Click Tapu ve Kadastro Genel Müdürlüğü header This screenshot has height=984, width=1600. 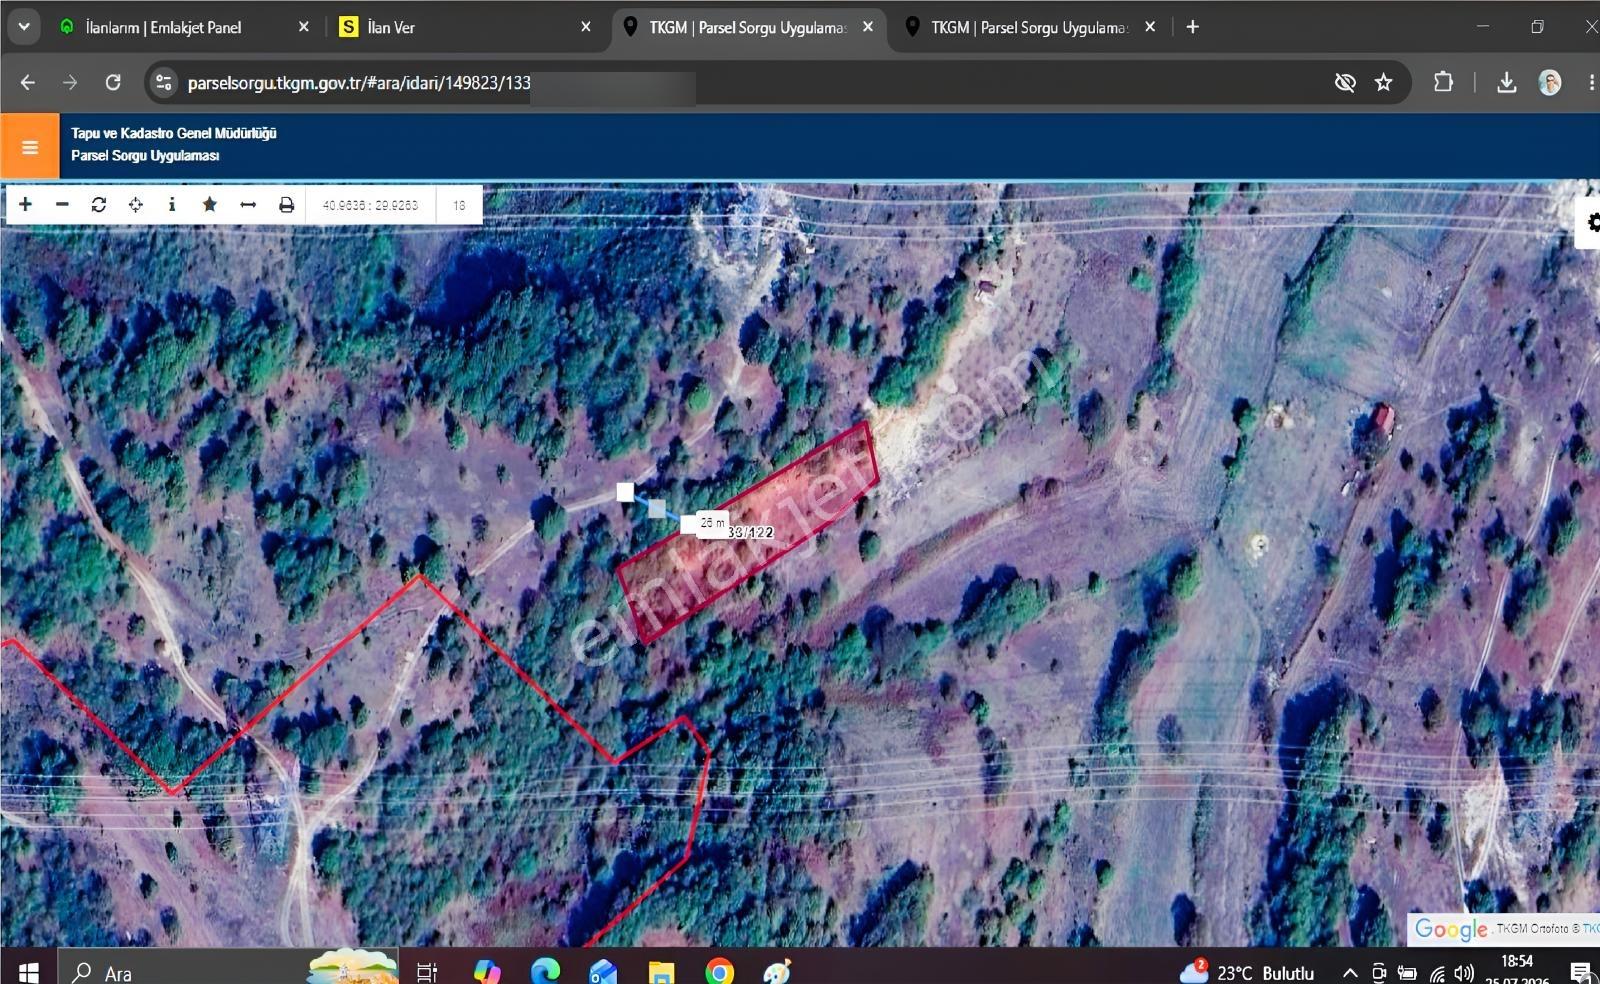point(173,133)
